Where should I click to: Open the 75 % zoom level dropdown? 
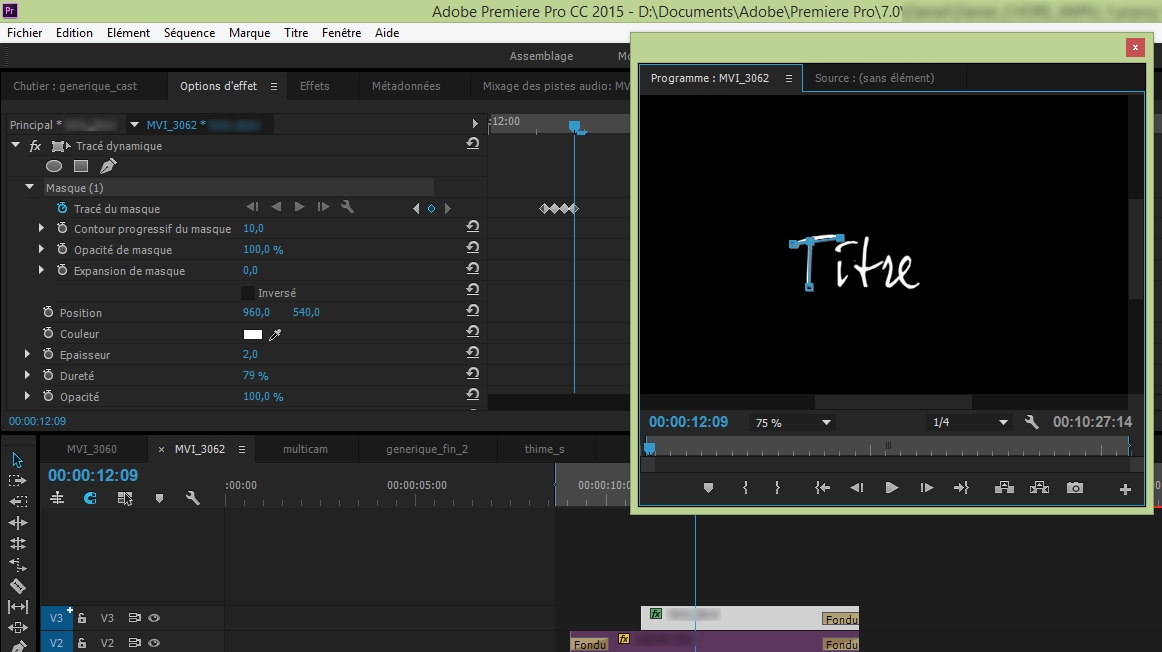[793, 422]
